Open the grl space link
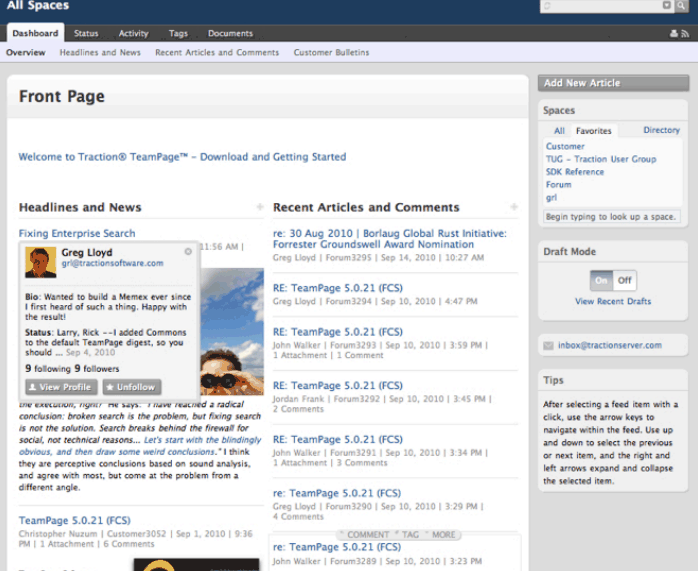The height and width of the screenshot is (571, 698). [551, 198]
